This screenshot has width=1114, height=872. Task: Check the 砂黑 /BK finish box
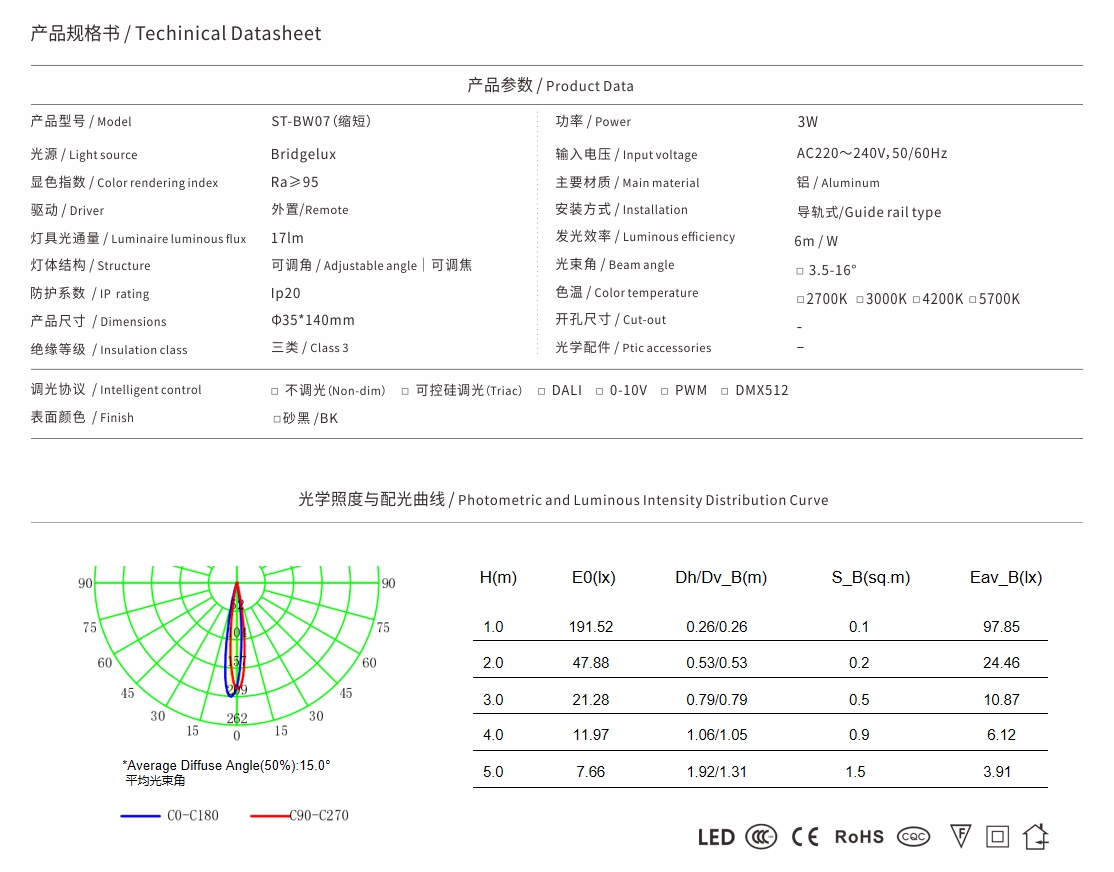277,419
